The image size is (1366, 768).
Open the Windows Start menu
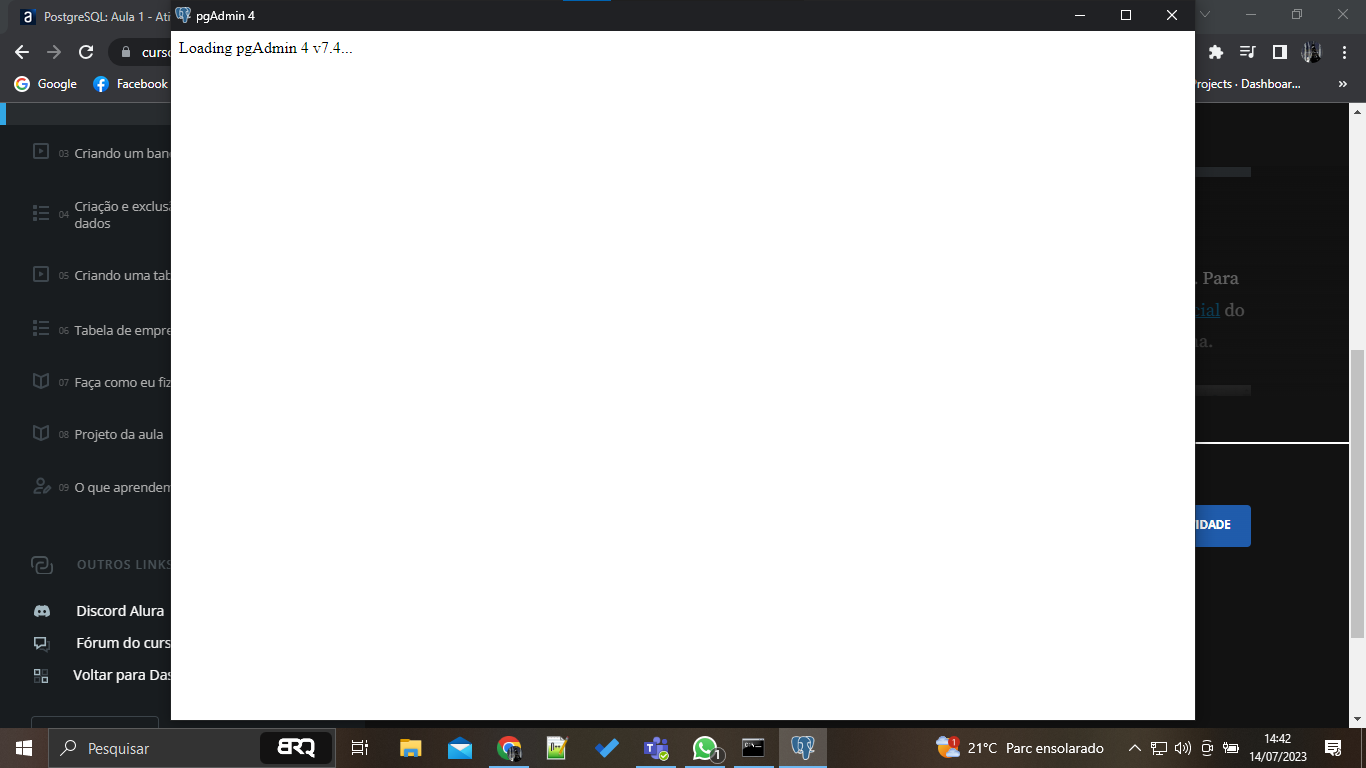coord(24,748)
